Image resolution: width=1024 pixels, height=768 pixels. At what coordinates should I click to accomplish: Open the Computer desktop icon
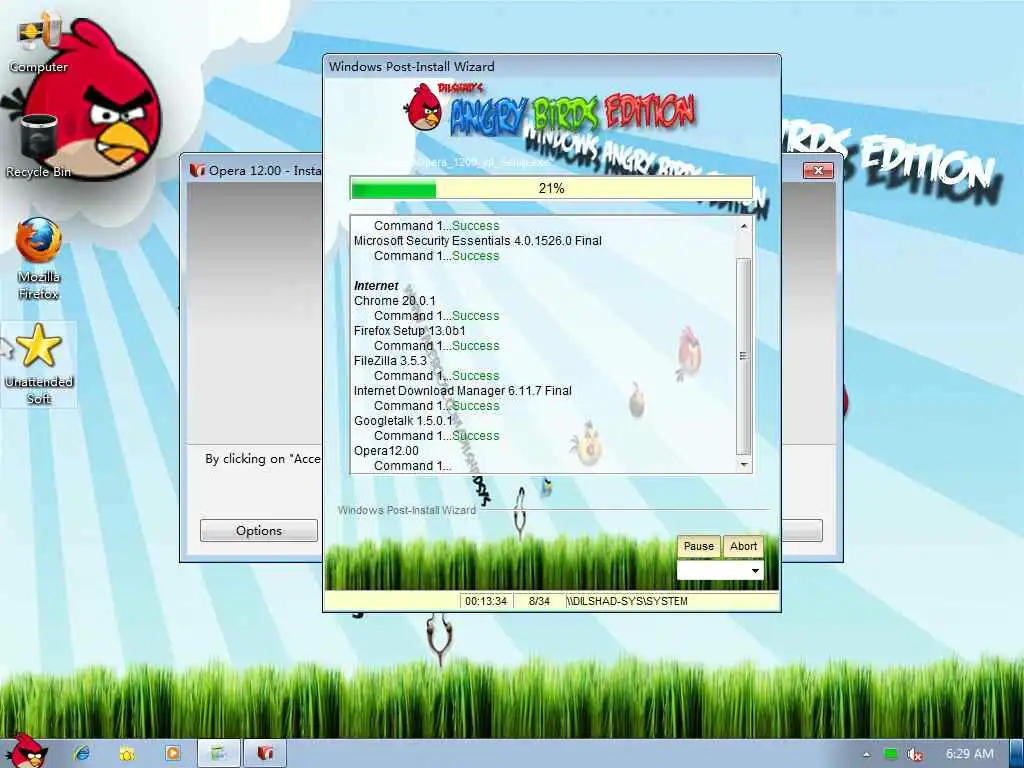[39, 43]
